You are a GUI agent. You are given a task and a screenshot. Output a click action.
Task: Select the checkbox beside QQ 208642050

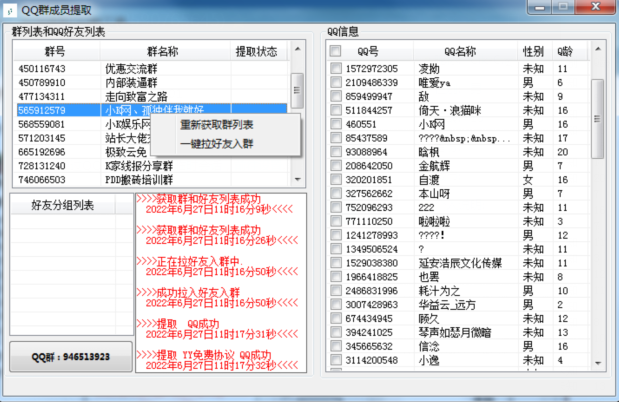[336, 166]
